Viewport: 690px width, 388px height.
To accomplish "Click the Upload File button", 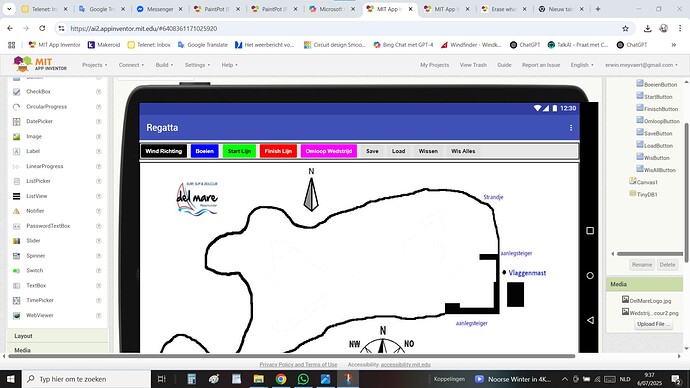I will [653, 324].
